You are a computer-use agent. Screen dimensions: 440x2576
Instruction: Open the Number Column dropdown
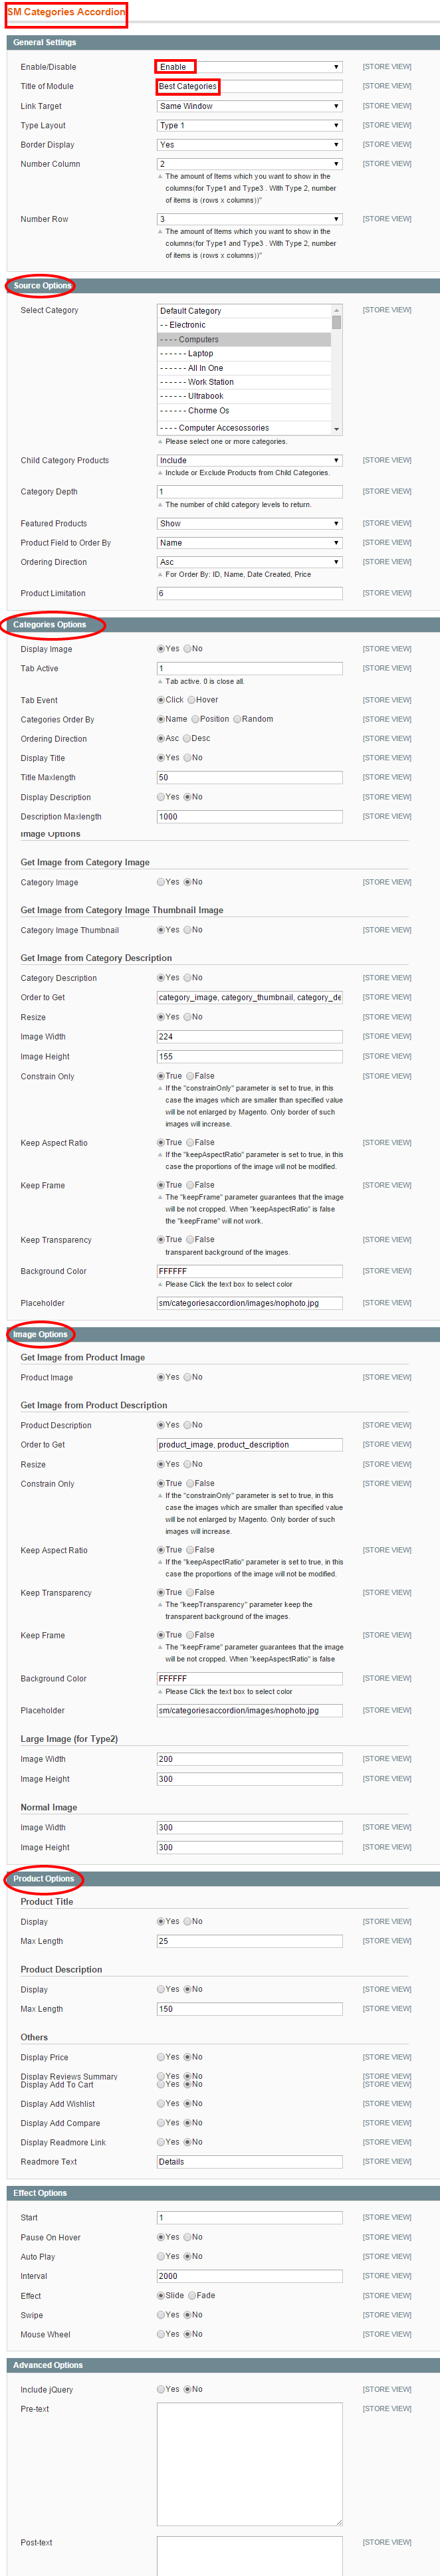pyautogui.click(x=249, y=164)
